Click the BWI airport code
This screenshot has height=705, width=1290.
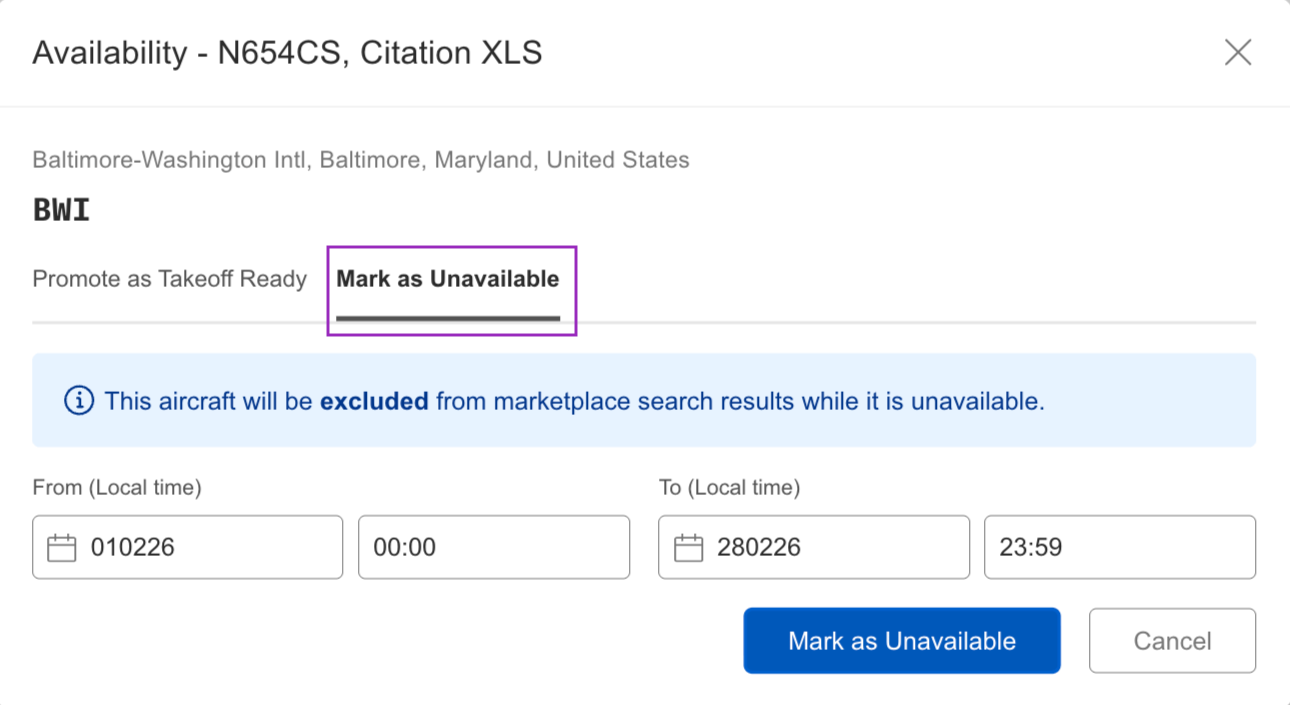(60, 209)
